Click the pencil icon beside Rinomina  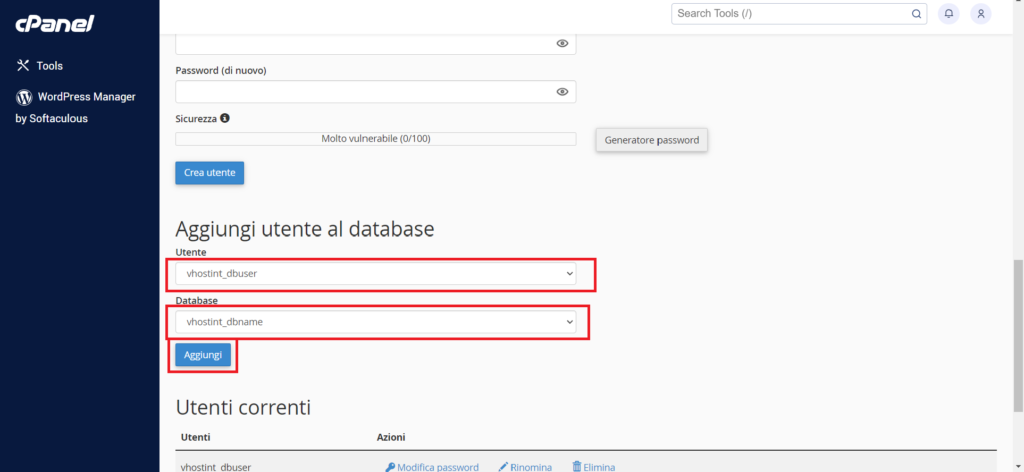503,467
